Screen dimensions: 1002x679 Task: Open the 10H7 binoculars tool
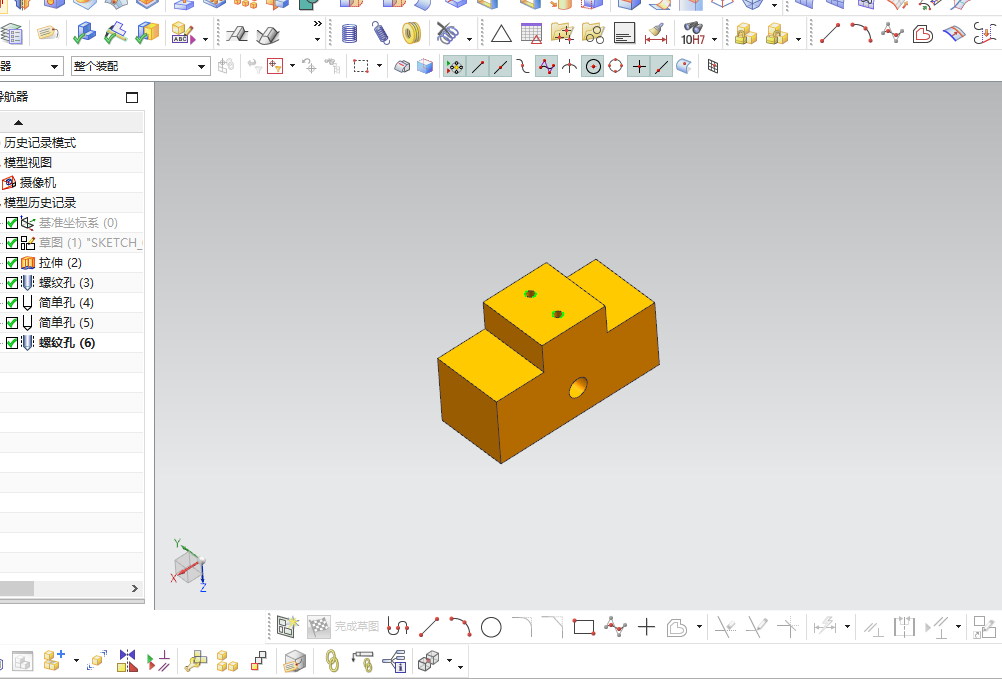693,33
